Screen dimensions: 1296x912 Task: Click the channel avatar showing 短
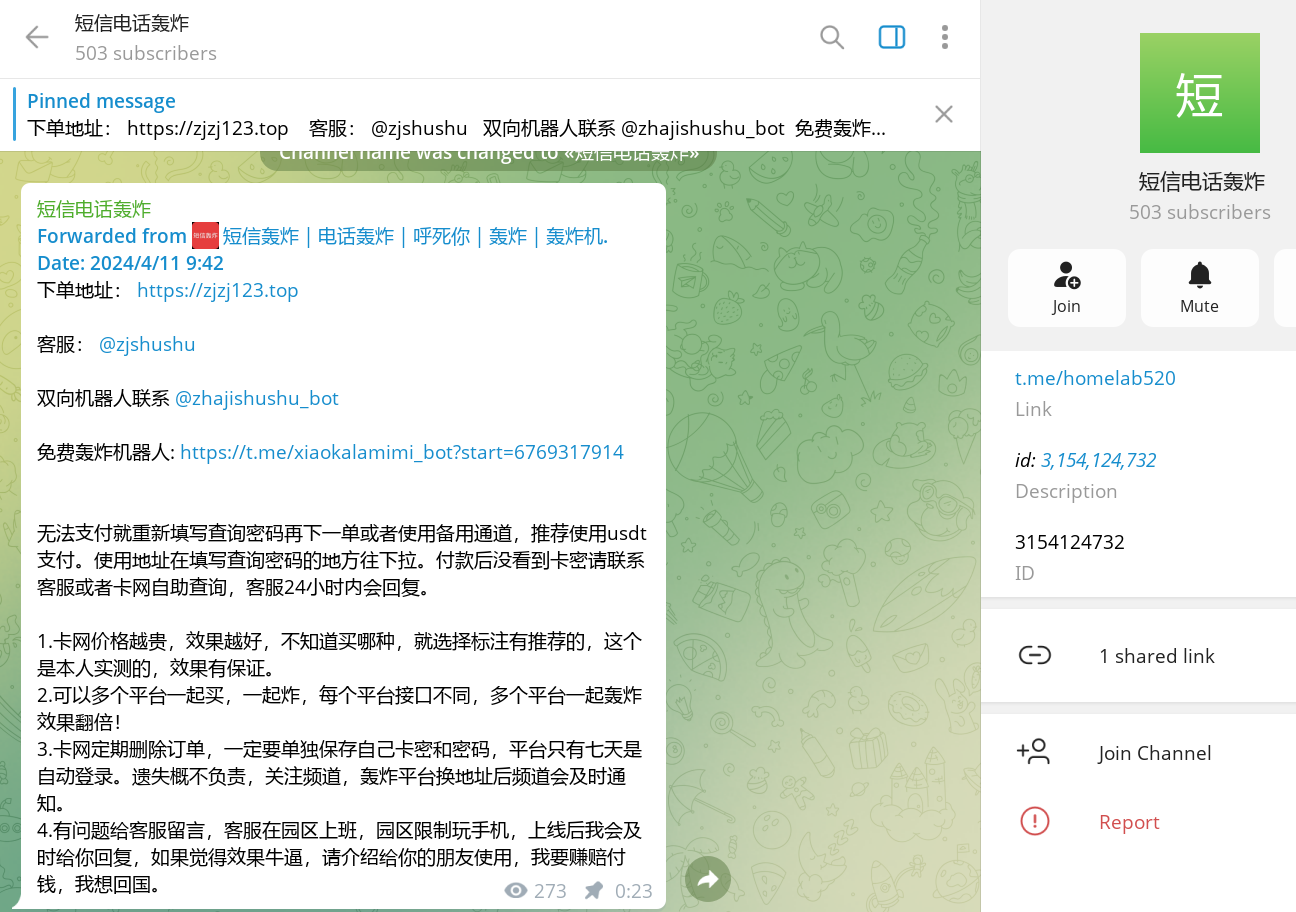point(1199,92)
